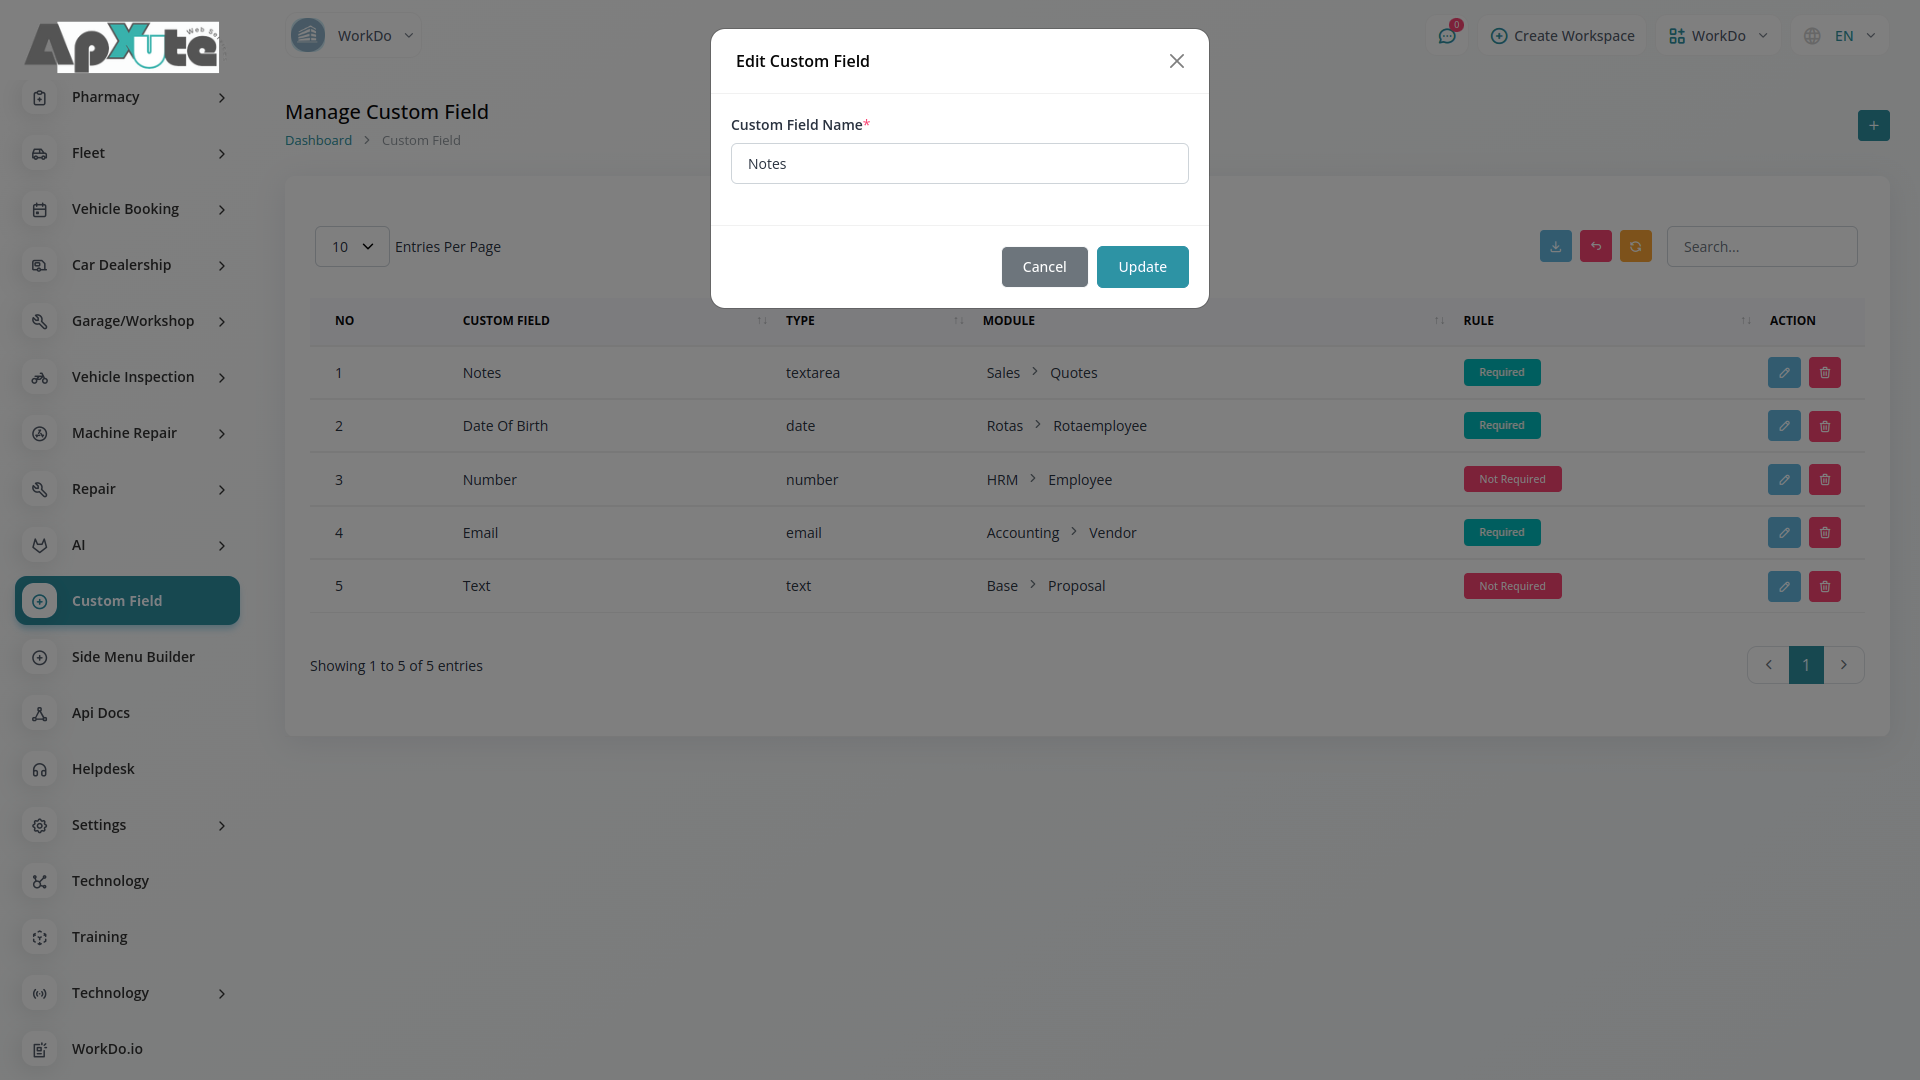
Task: Click the Cancel button in dialog
Action: point(1044,267)
